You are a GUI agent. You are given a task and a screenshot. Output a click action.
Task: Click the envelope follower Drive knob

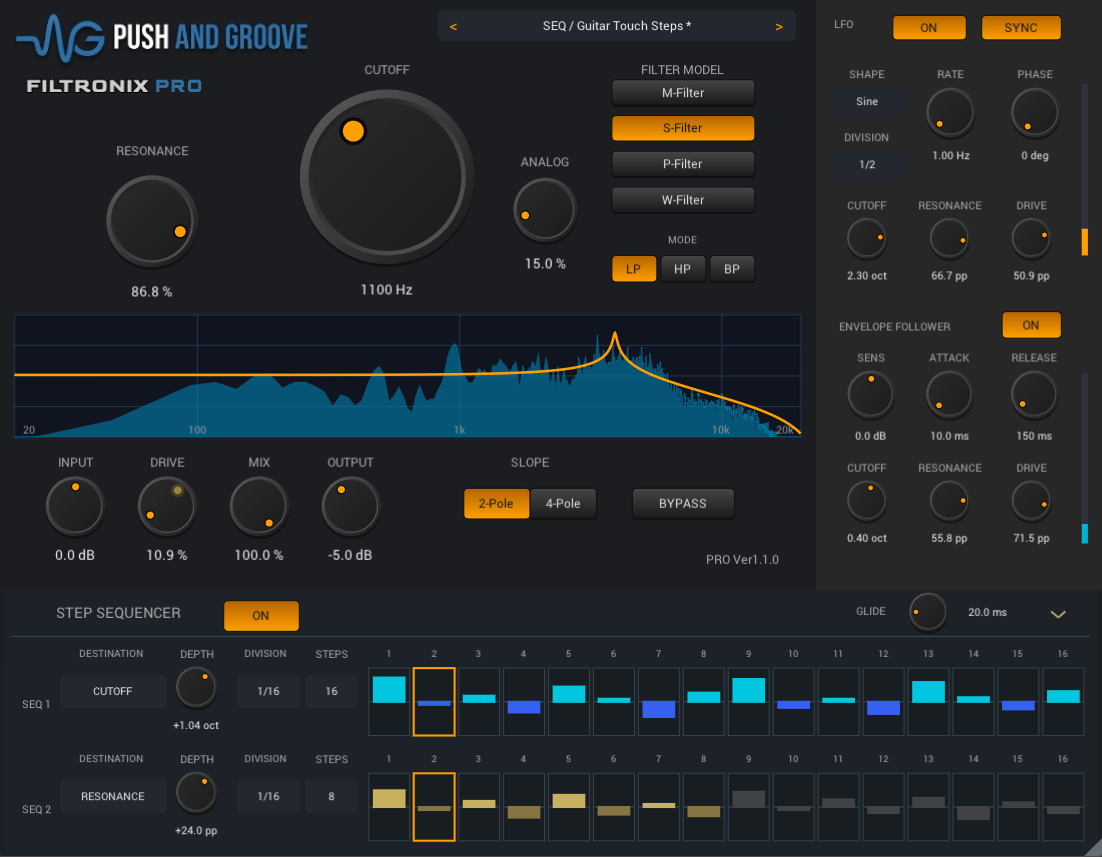pos(1031,501)
